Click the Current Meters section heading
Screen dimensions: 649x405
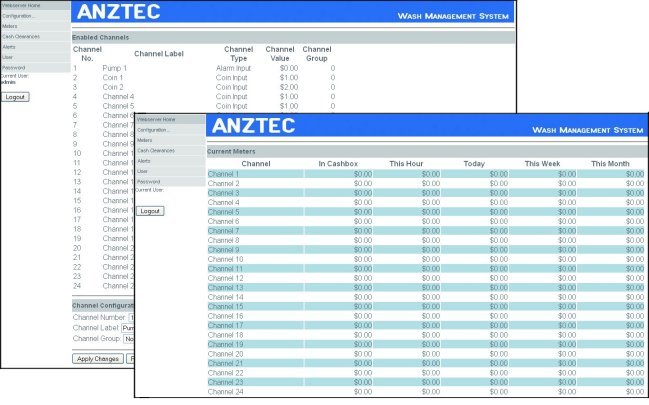click(231, 152)
